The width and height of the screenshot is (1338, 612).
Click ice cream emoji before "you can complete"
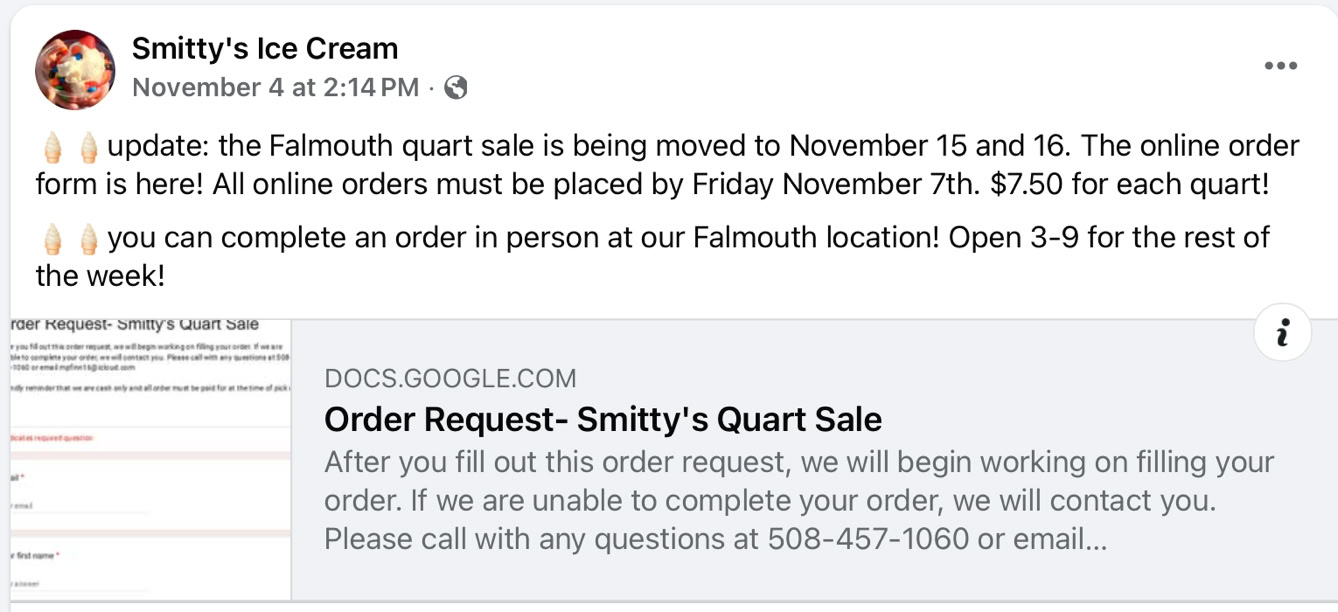[x=53, y=239]
